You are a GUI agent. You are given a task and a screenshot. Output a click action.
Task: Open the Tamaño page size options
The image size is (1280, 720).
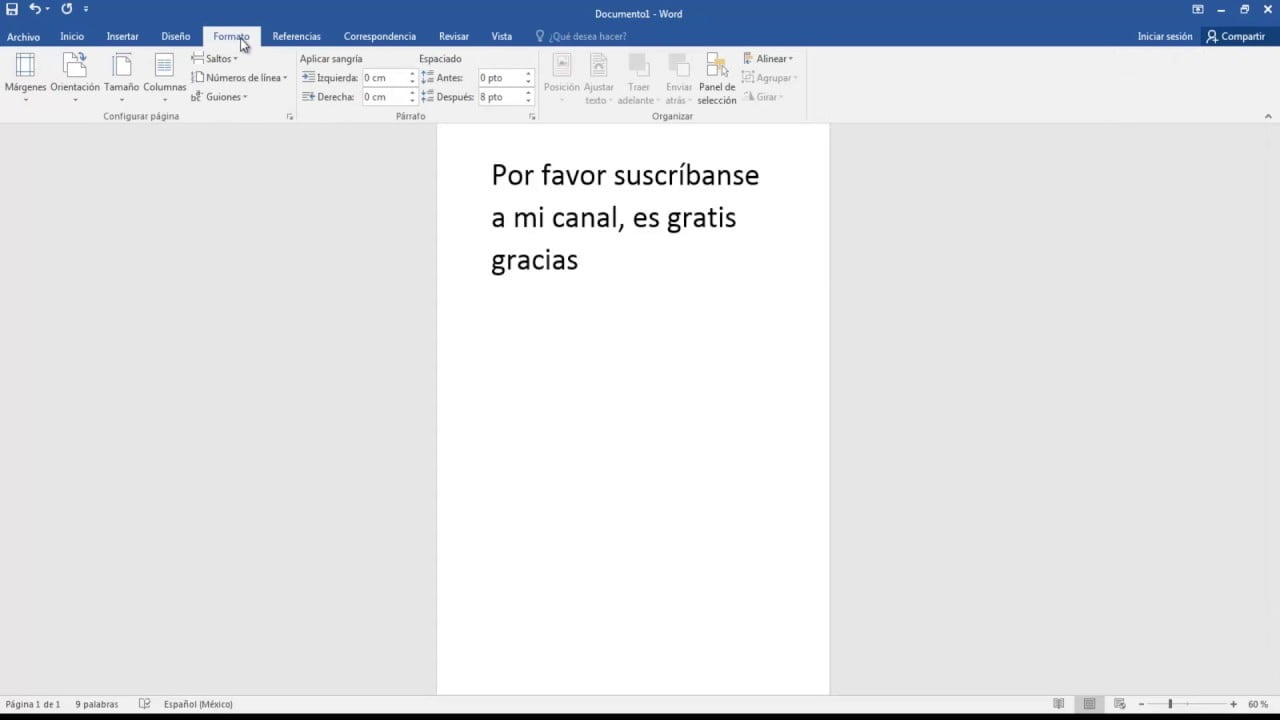(121, 77)
